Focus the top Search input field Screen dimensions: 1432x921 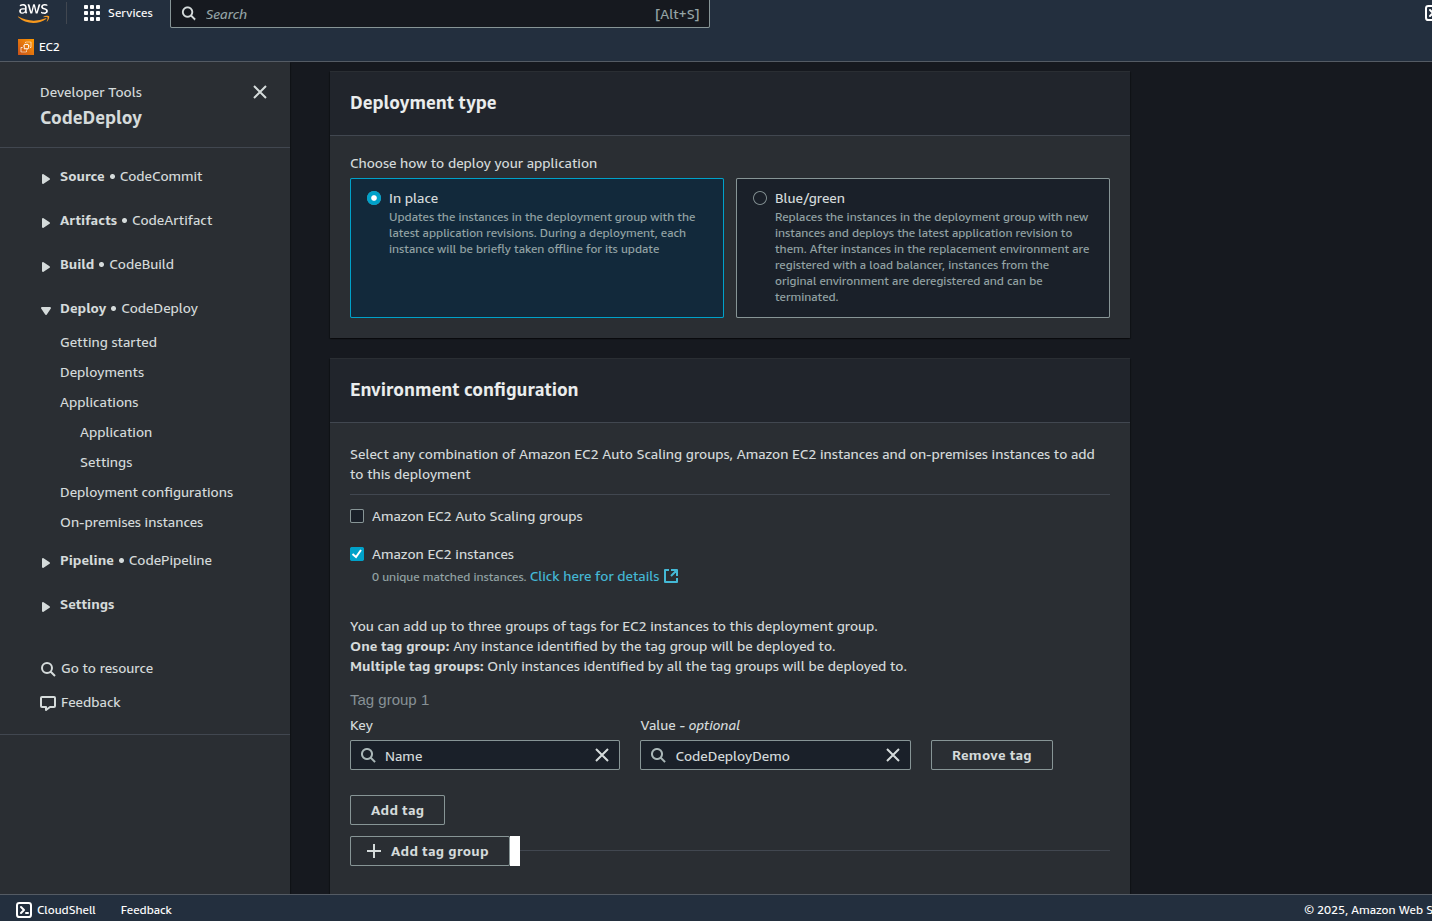tap(440, 14)
